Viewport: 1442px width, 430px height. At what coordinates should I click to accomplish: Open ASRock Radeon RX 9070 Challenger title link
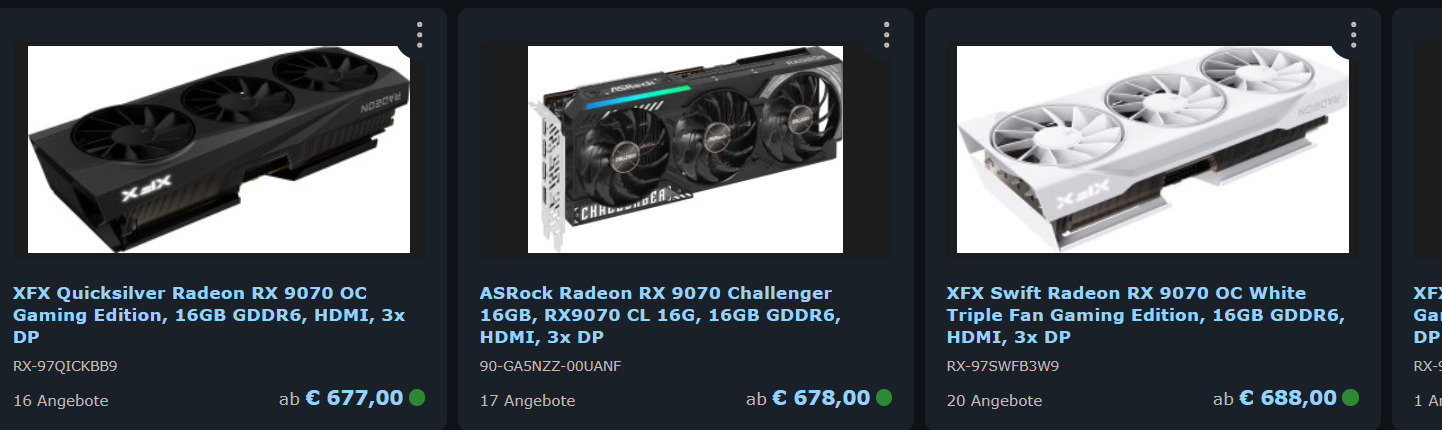(661, 315)
